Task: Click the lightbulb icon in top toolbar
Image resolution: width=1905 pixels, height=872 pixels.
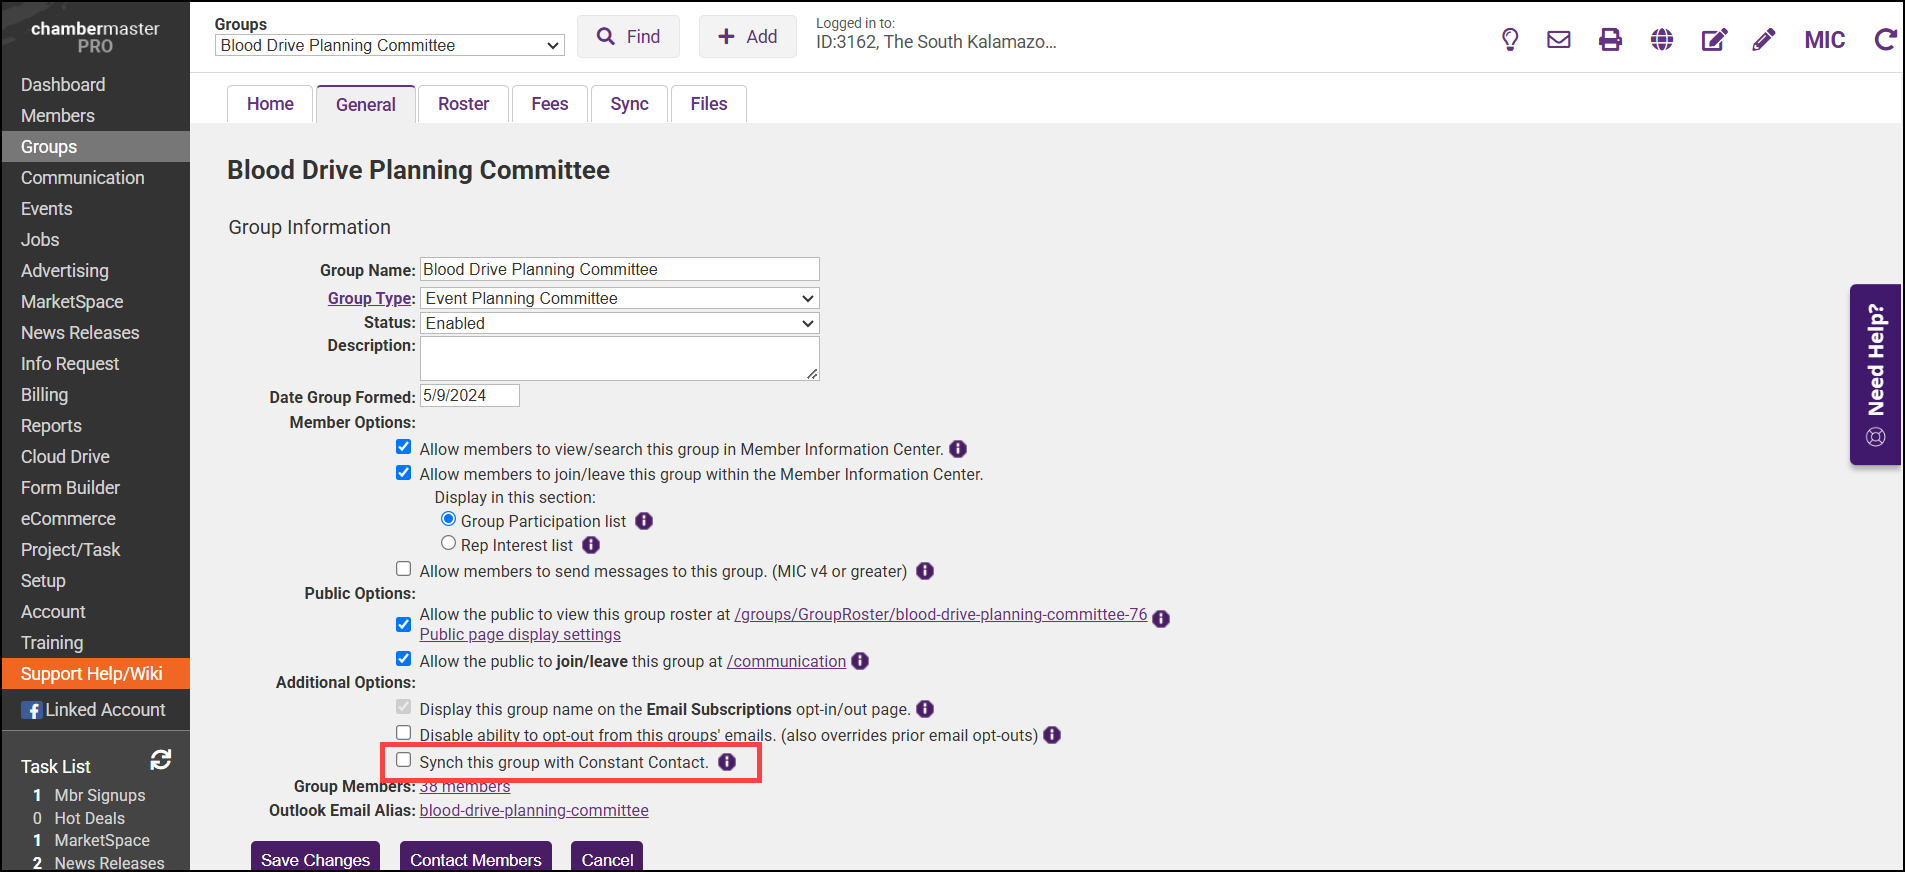Action: pyautogui.click(x=1510, y=39)
